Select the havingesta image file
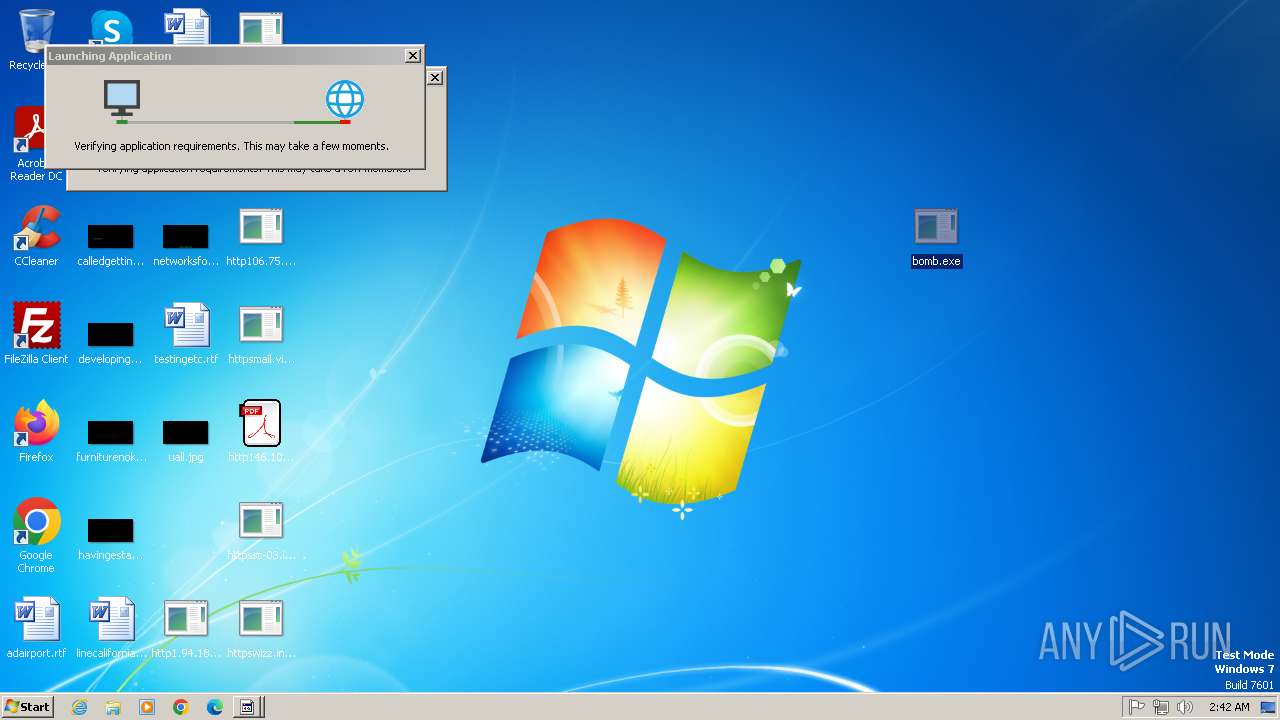Screen dimensions: 1280x720 111,539
